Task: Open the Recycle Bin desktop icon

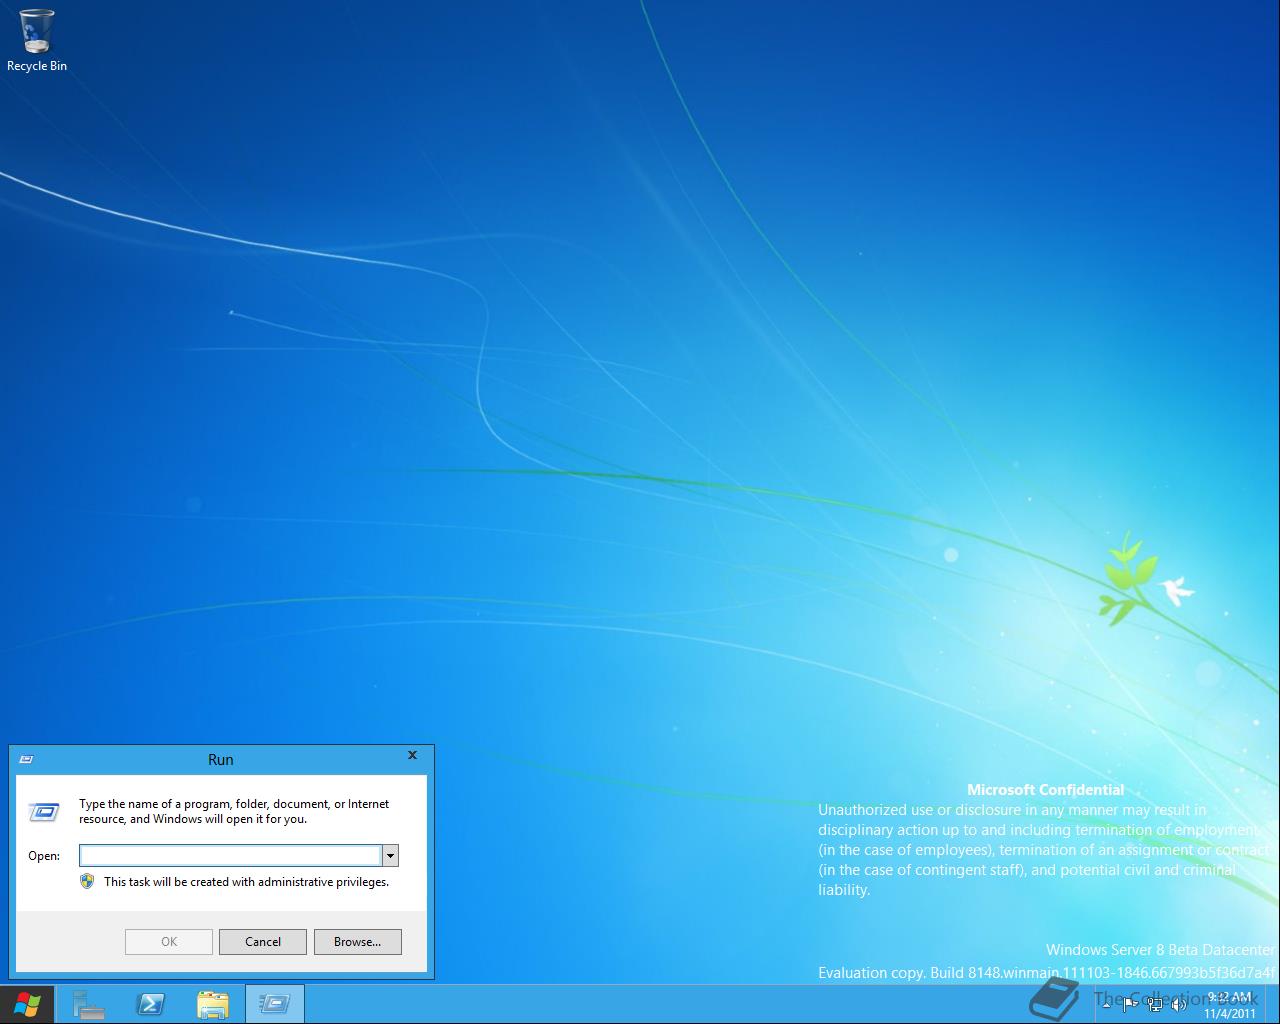Action: coord(36,40)
